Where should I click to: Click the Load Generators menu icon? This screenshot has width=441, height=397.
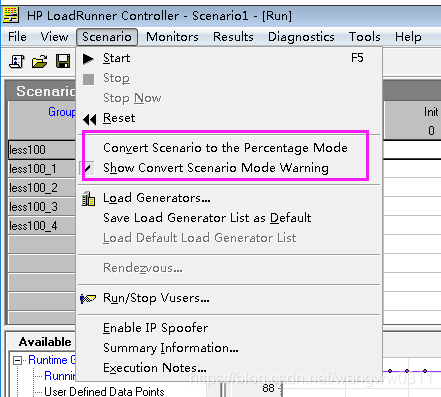tap(88, 198)
